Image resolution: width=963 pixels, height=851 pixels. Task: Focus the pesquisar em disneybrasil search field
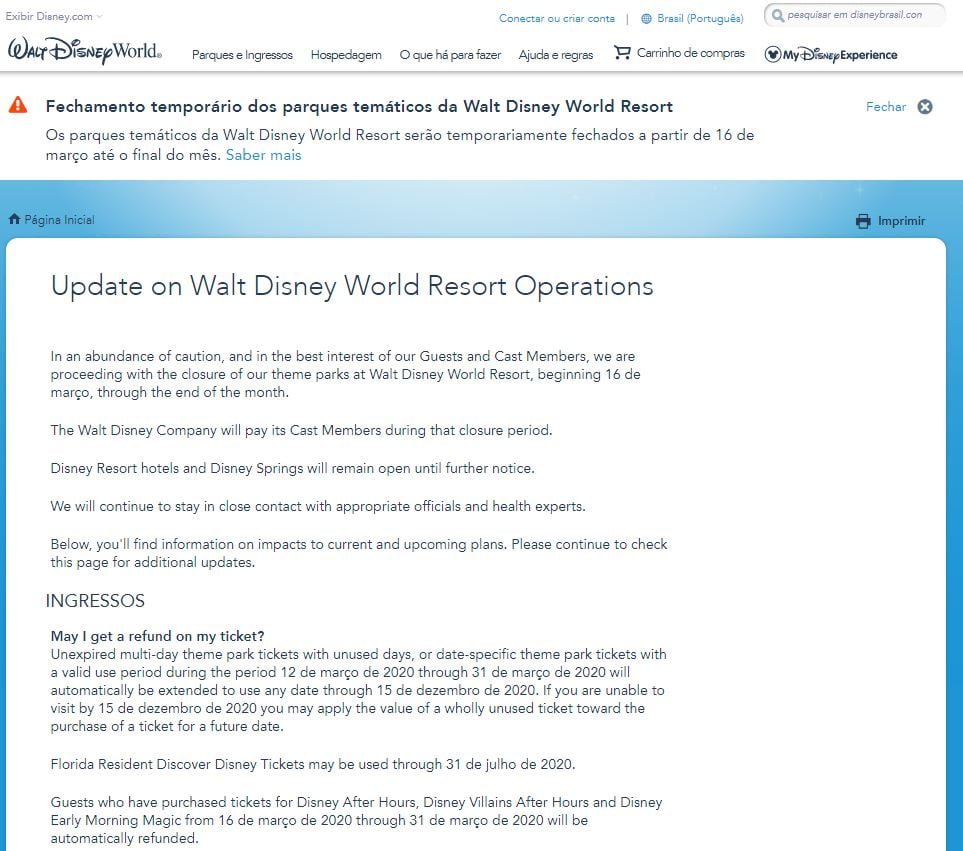[x=860, y=16]
